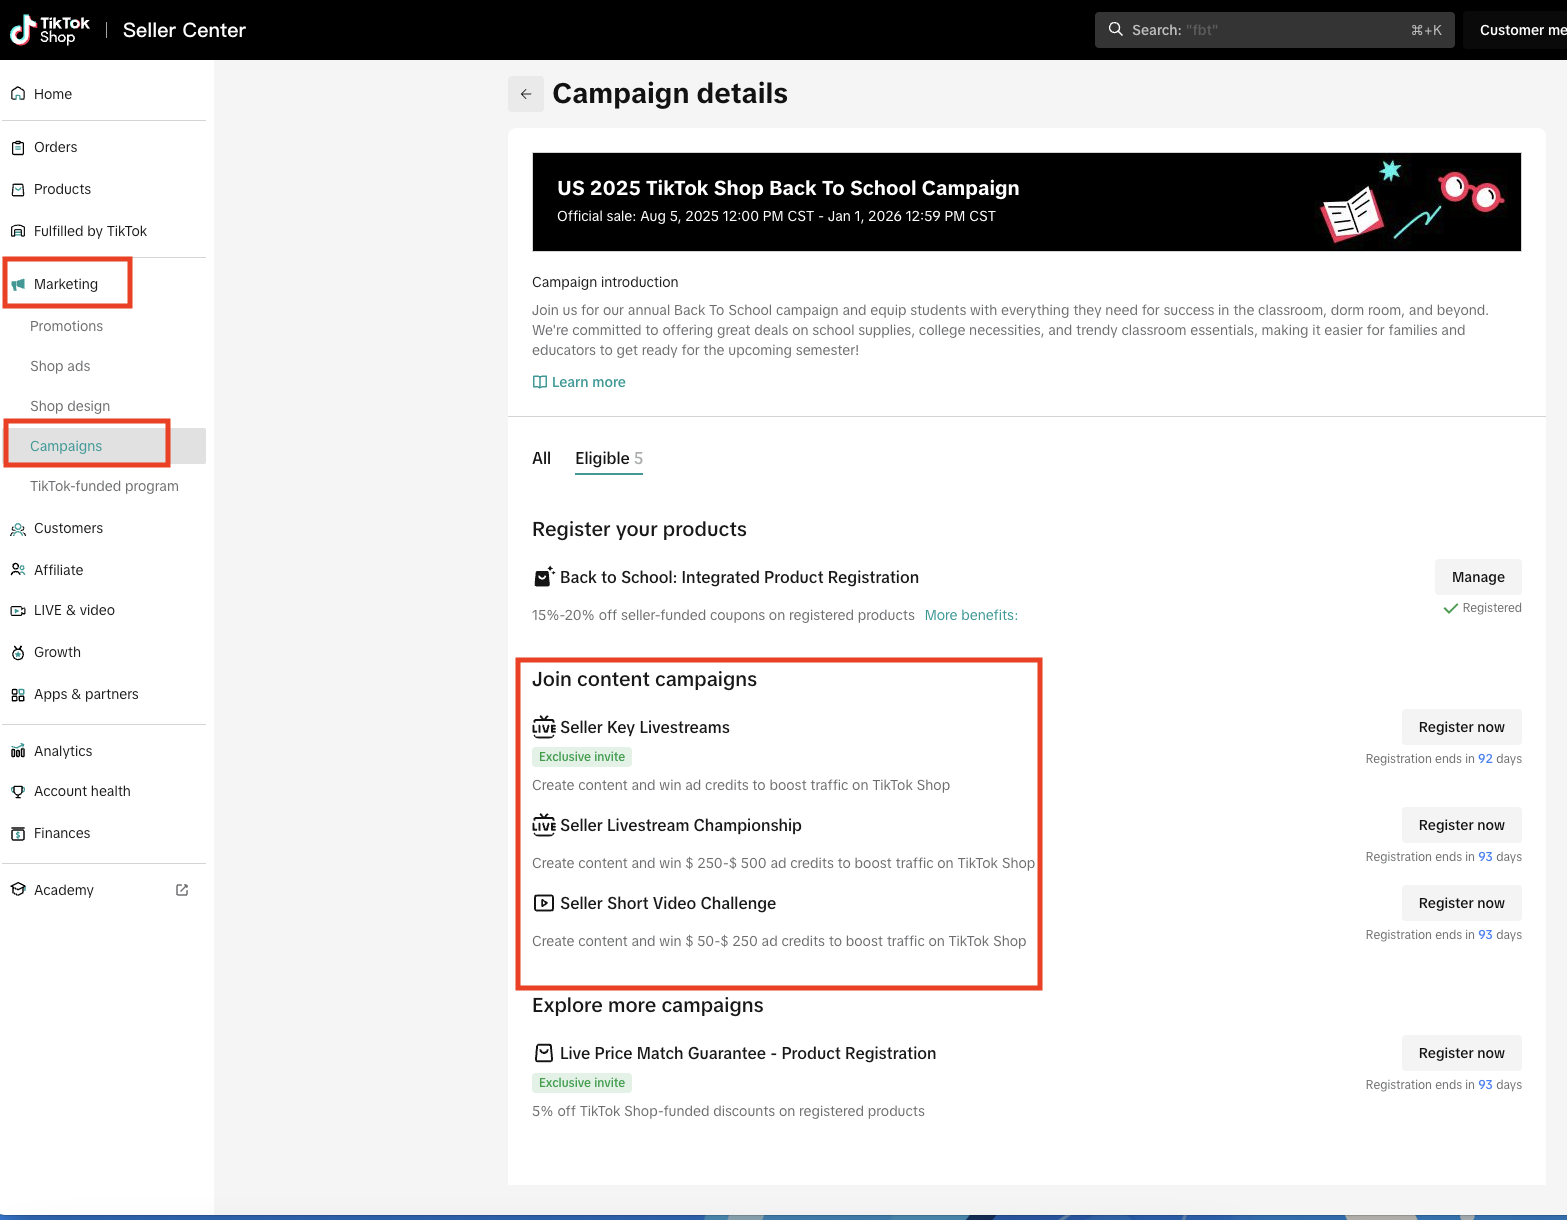
Task: Click the Analytics chart icon
Action: 18,752
